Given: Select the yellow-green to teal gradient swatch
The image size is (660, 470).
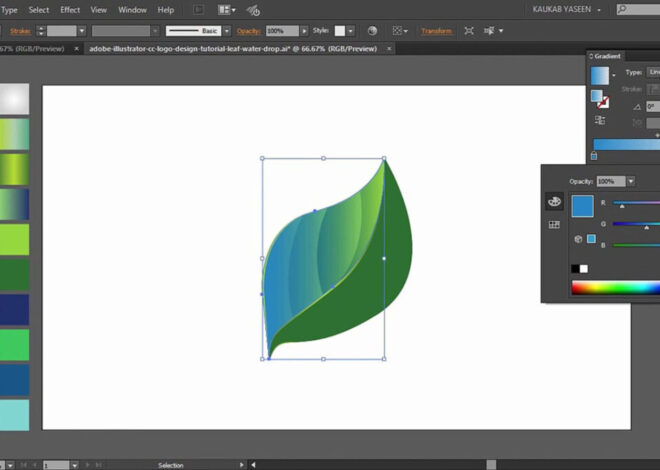Looking at the screenshot, I should pyautogui.click(x=14, y=134).
